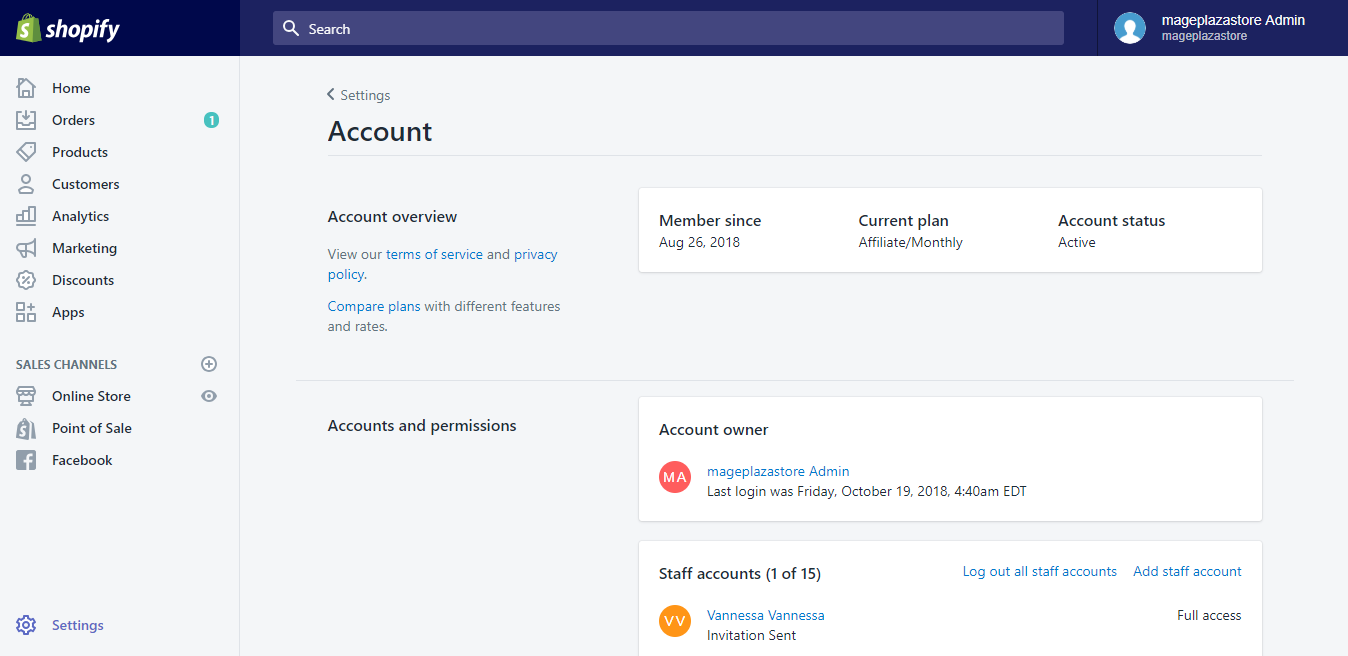Click the Point of Sale bag icon
Screen dimensions: 1348x656
point(26,428)
